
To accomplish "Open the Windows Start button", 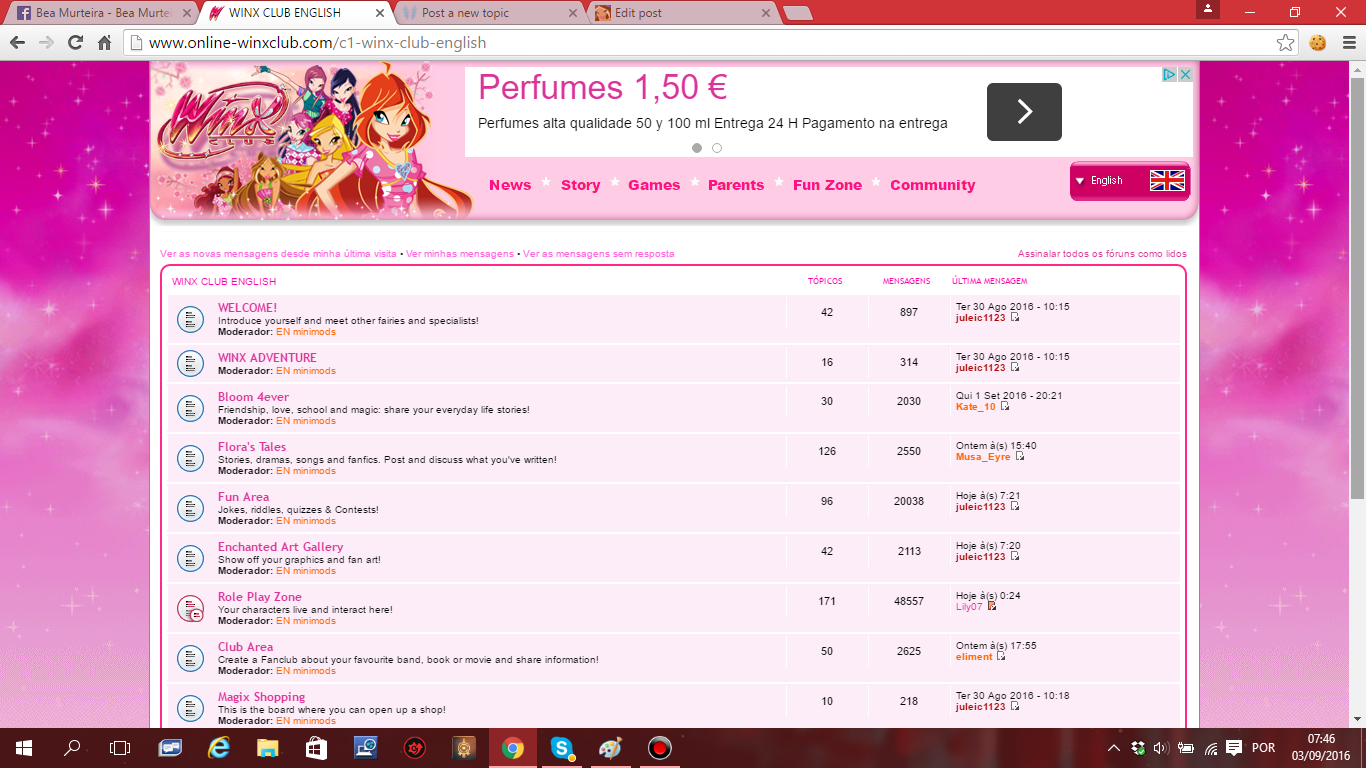I will 23,748.
